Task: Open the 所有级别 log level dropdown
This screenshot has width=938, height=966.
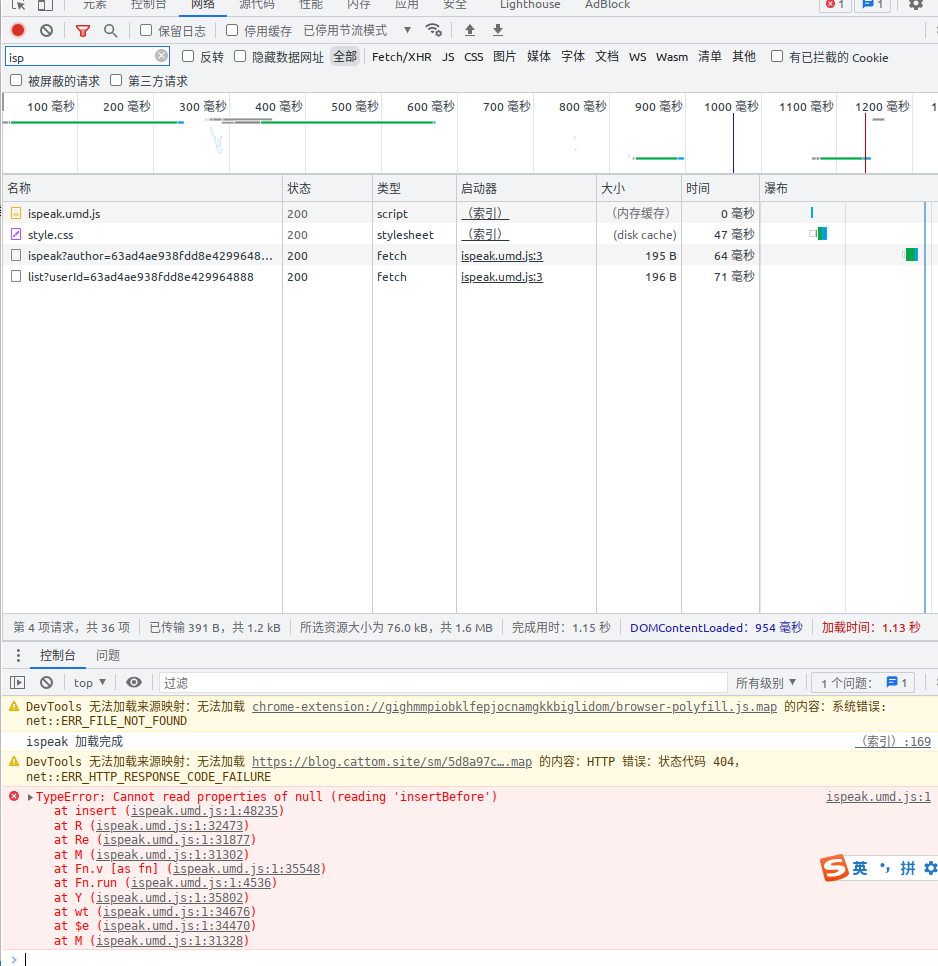Action: pyautogui.click(x=767, y=682)
